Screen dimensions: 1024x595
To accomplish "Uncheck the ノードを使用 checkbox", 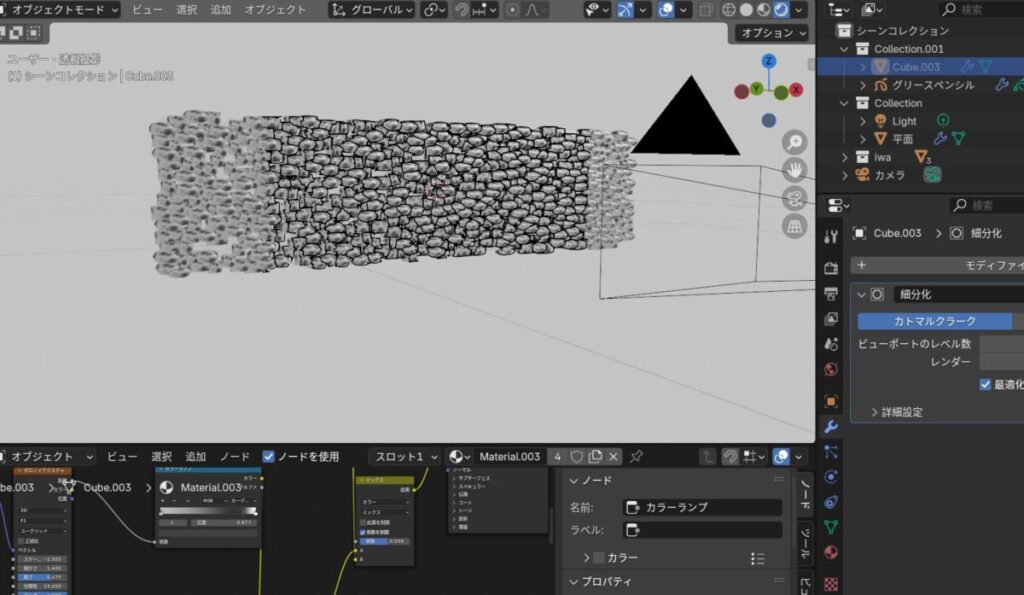I will point(268,457).
